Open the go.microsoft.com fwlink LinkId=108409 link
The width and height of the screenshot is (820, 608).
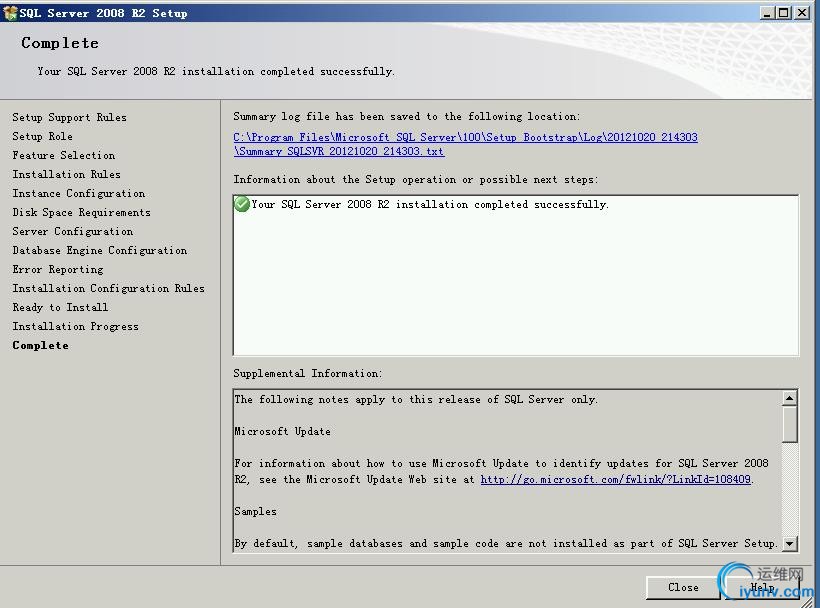coord(615,479)
